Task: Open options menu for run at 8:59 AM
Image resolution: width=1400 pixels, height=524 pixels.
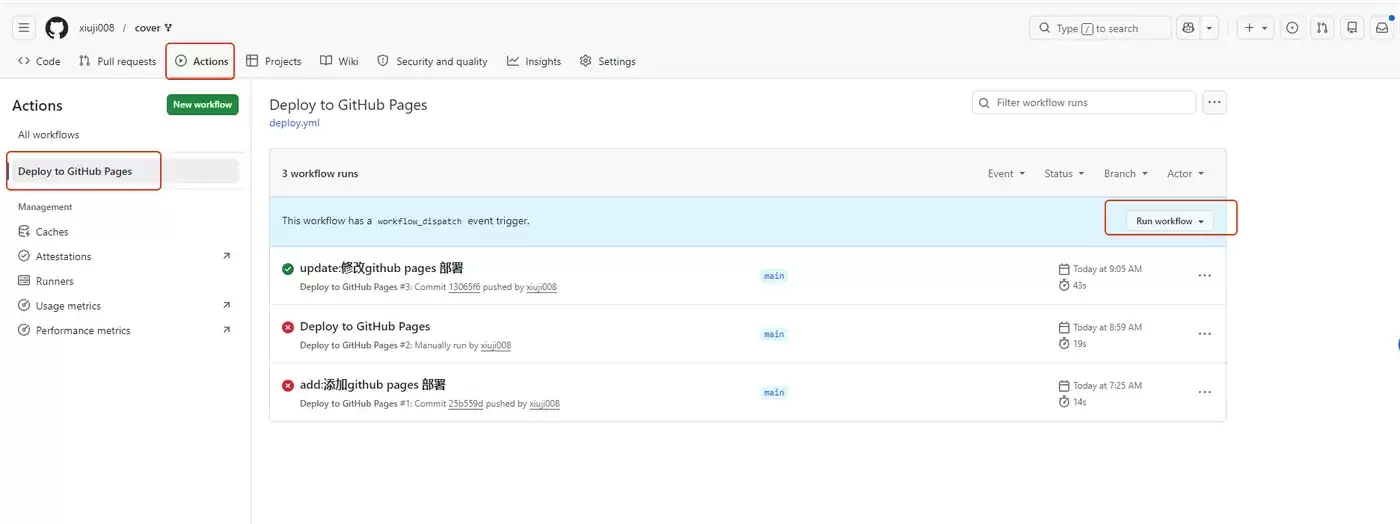Action: (1205, 334)
